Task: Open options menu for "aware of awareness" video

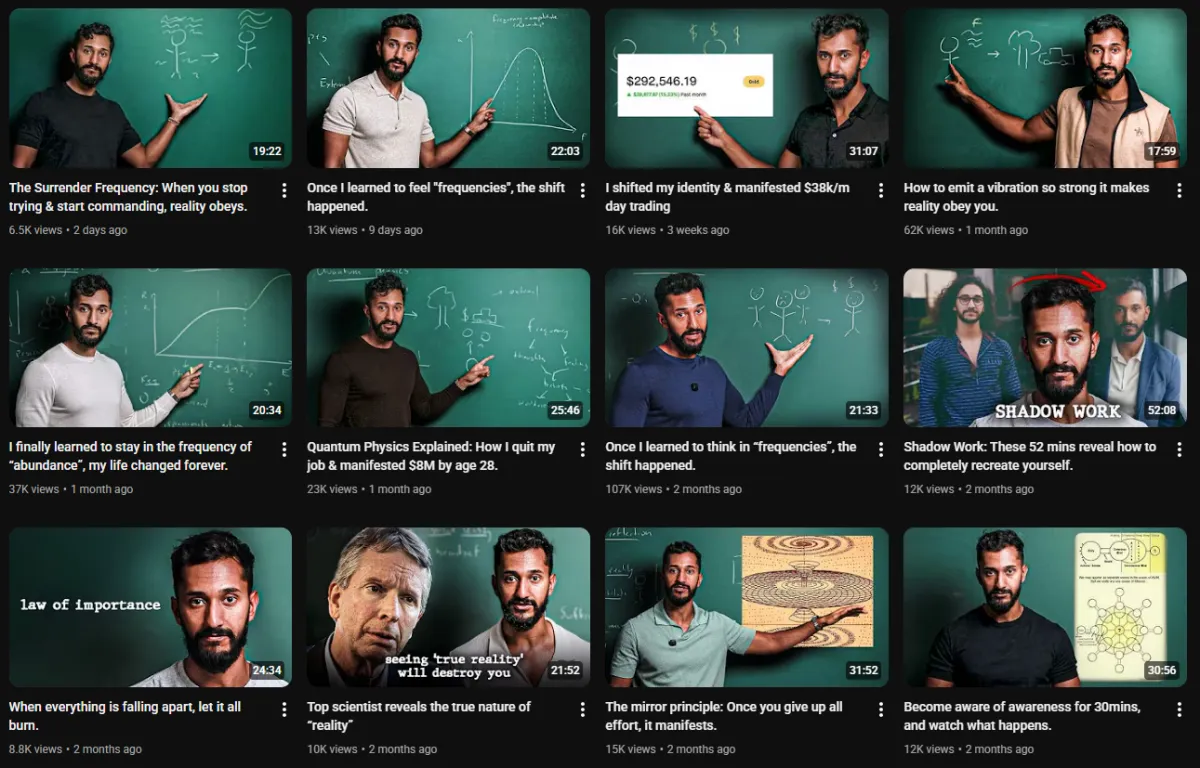Action: pyautogui.click(x=1179, y=709)
